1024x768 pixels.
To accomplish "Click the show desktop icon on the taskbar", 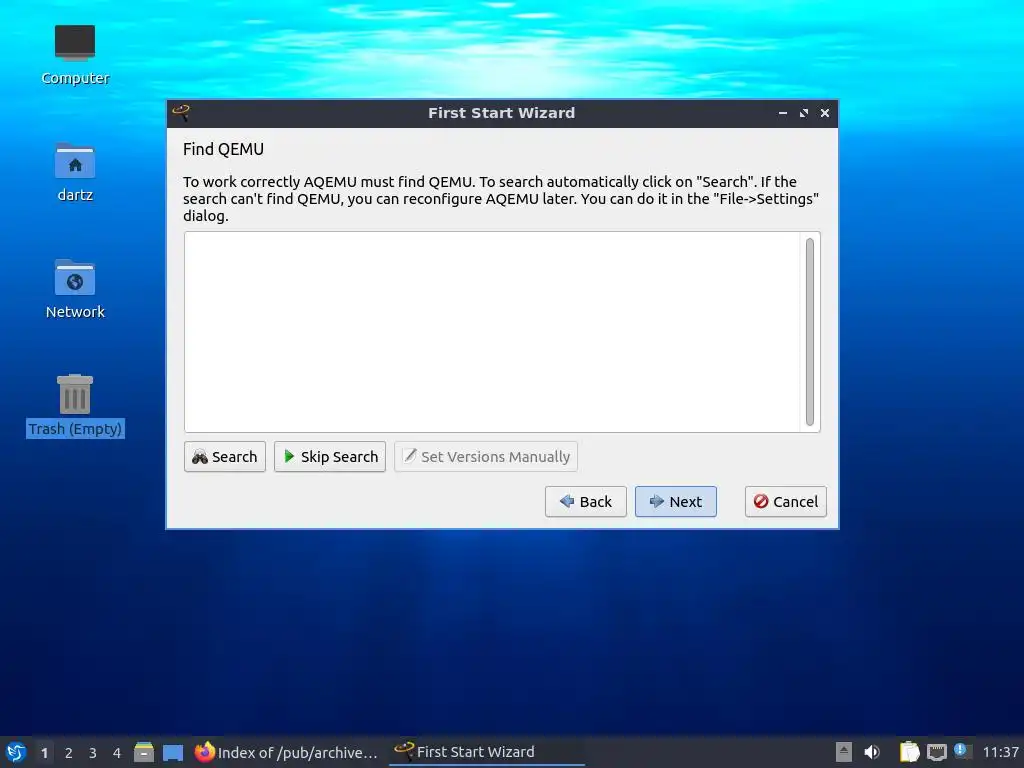I will coord(173,752).
